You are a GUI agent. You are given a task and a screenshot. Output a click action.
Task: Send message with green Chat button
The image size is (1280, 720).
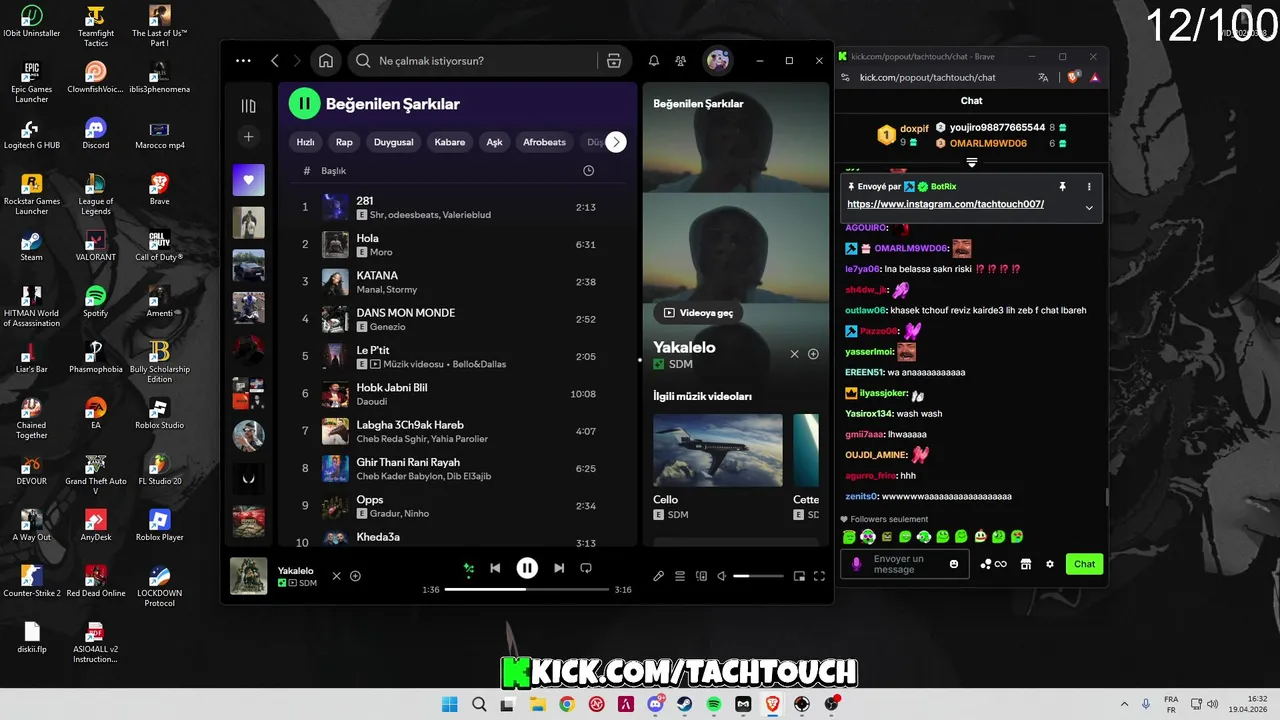coord(1084,564)
